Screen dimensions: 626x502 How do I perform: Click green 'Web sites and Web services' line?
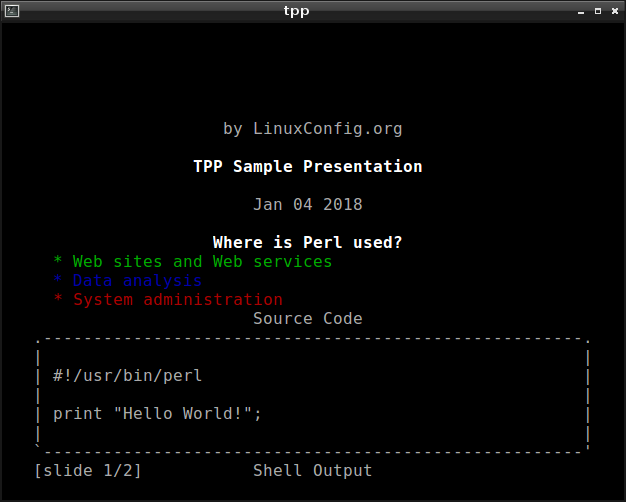202,262
